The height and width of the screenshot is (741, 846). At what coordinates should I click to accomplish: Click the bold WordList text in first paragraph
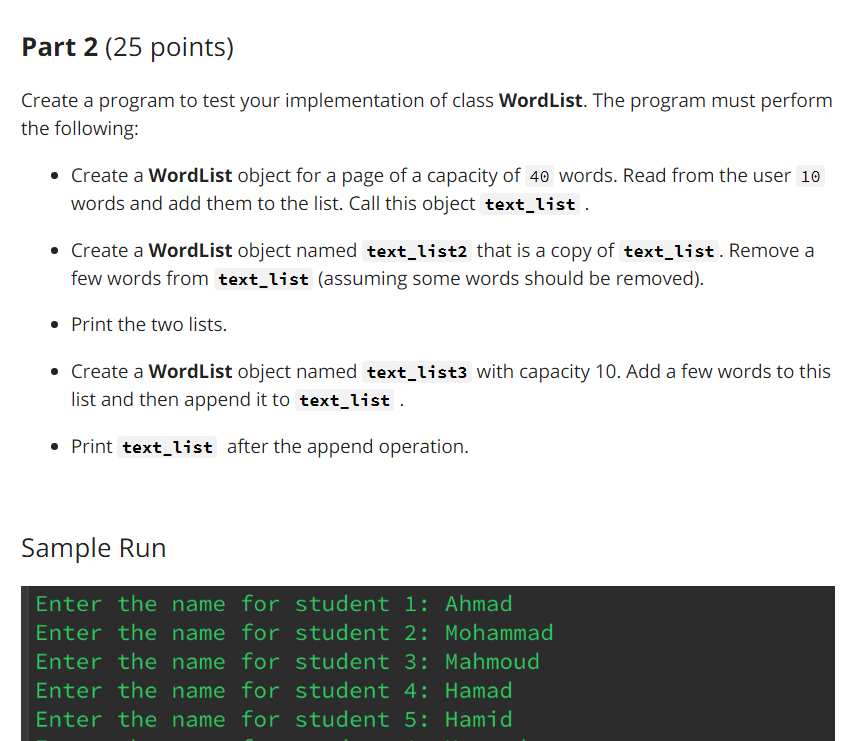click(539, 100)
